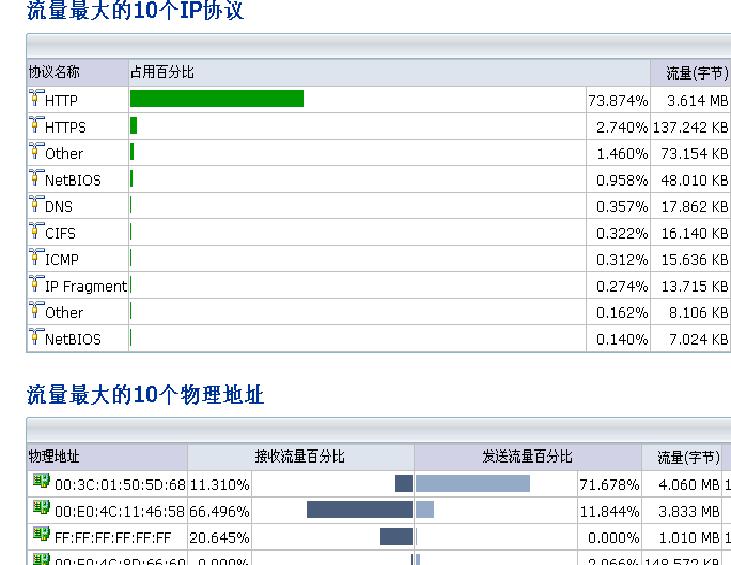Click the ICMP protocol icon
Screen dimensions: 731x565
[x=37, y=257]
